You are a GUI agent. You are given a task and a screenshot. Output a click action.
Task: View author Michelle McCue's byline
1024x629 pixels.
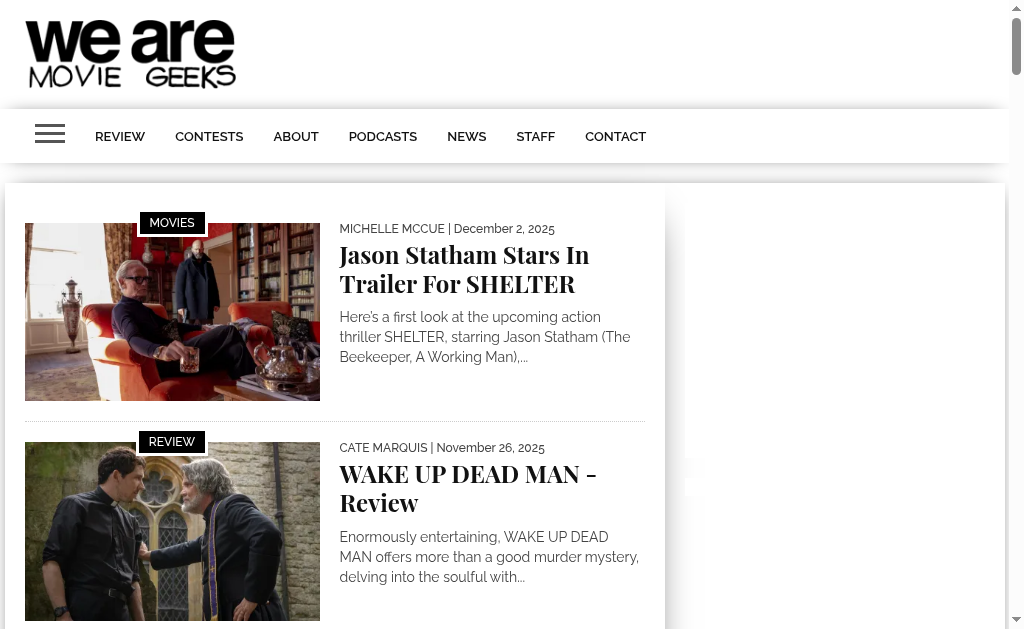(x=392, y=229)
